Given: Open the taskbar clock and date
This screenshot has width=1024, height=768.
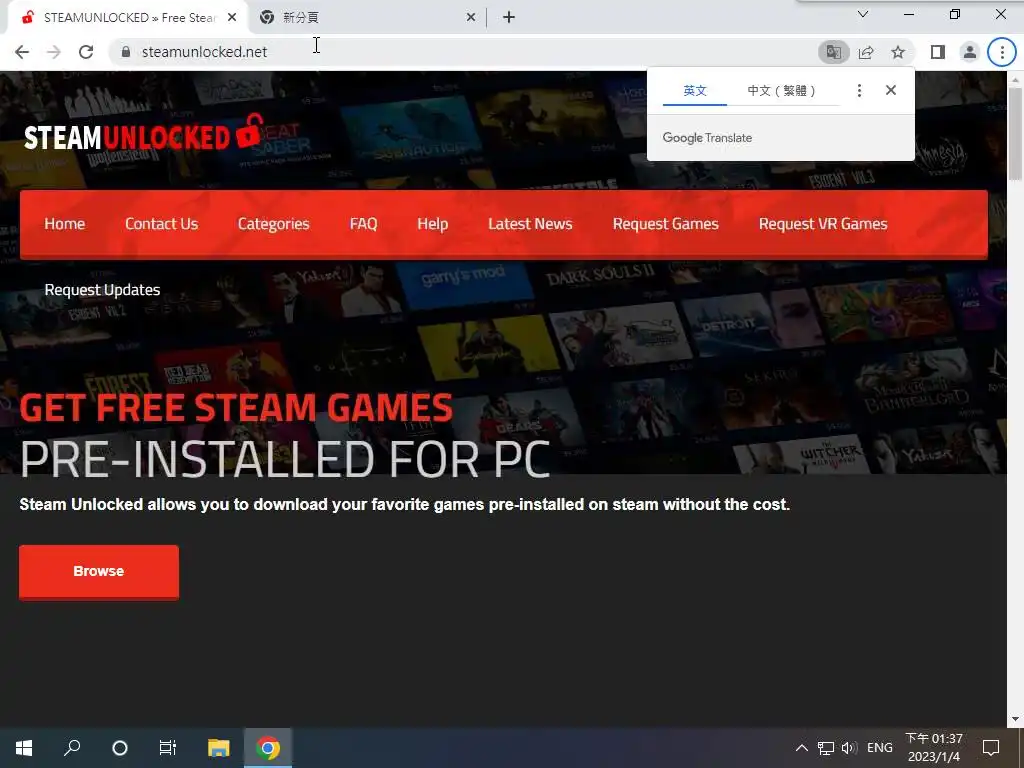Looking at the screenshot, I should coord(934,748).
